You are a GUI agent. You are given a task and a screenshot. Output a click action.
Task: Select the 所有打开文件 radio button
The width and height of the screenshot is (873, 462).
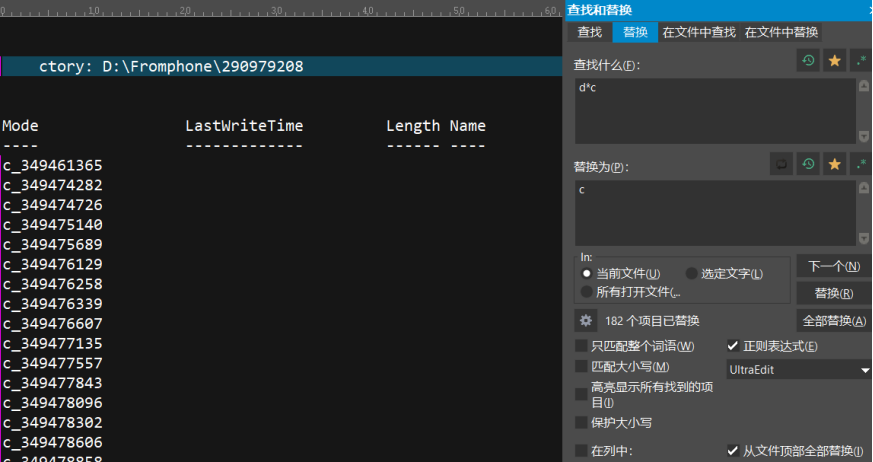coord(586,292)
